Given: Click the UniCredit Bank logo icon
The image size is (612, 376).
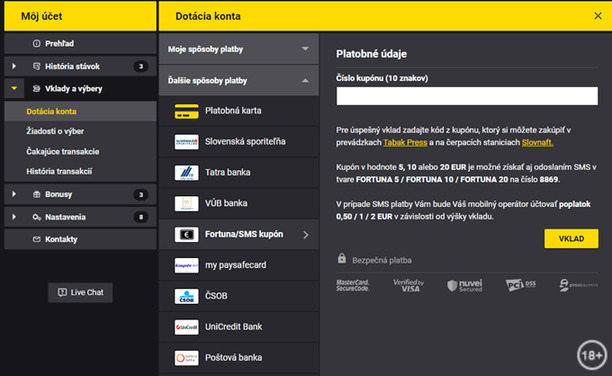Looking at the screenshot, I should pos(186,327).
